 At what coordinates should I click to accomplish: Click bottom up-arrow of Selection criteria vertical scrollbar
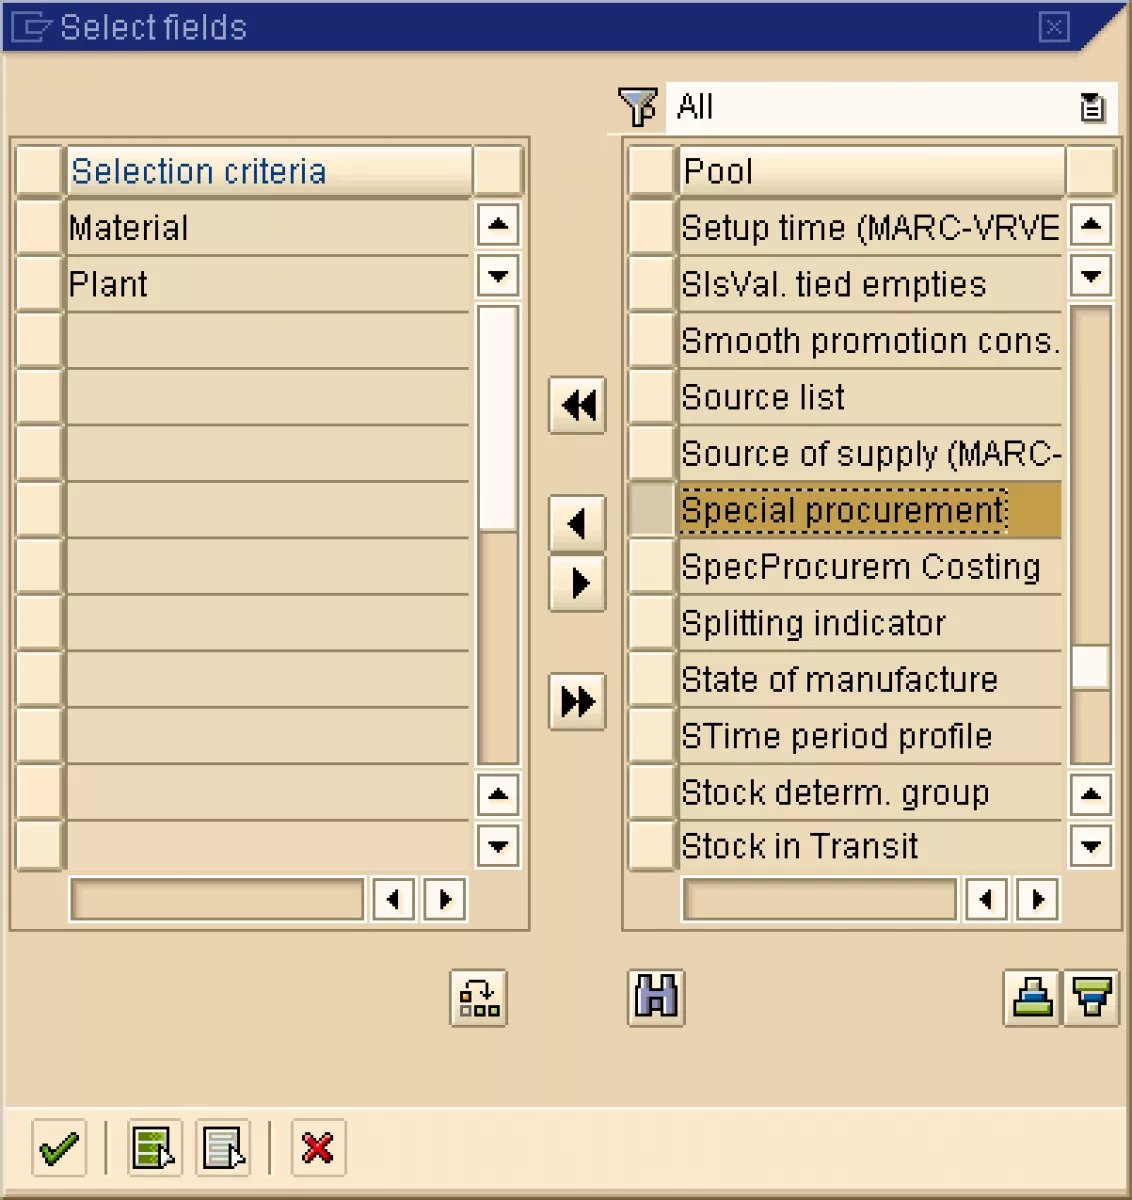pos(498,795)
